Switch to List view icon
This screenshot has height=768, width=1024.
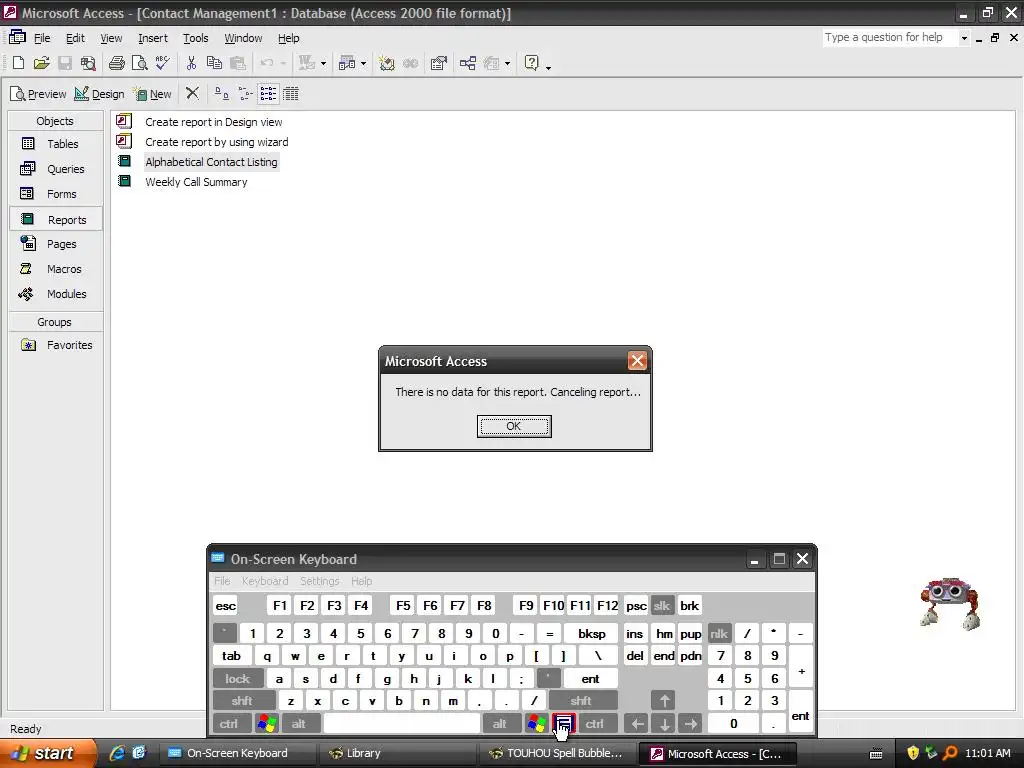(x=268, y=93)
